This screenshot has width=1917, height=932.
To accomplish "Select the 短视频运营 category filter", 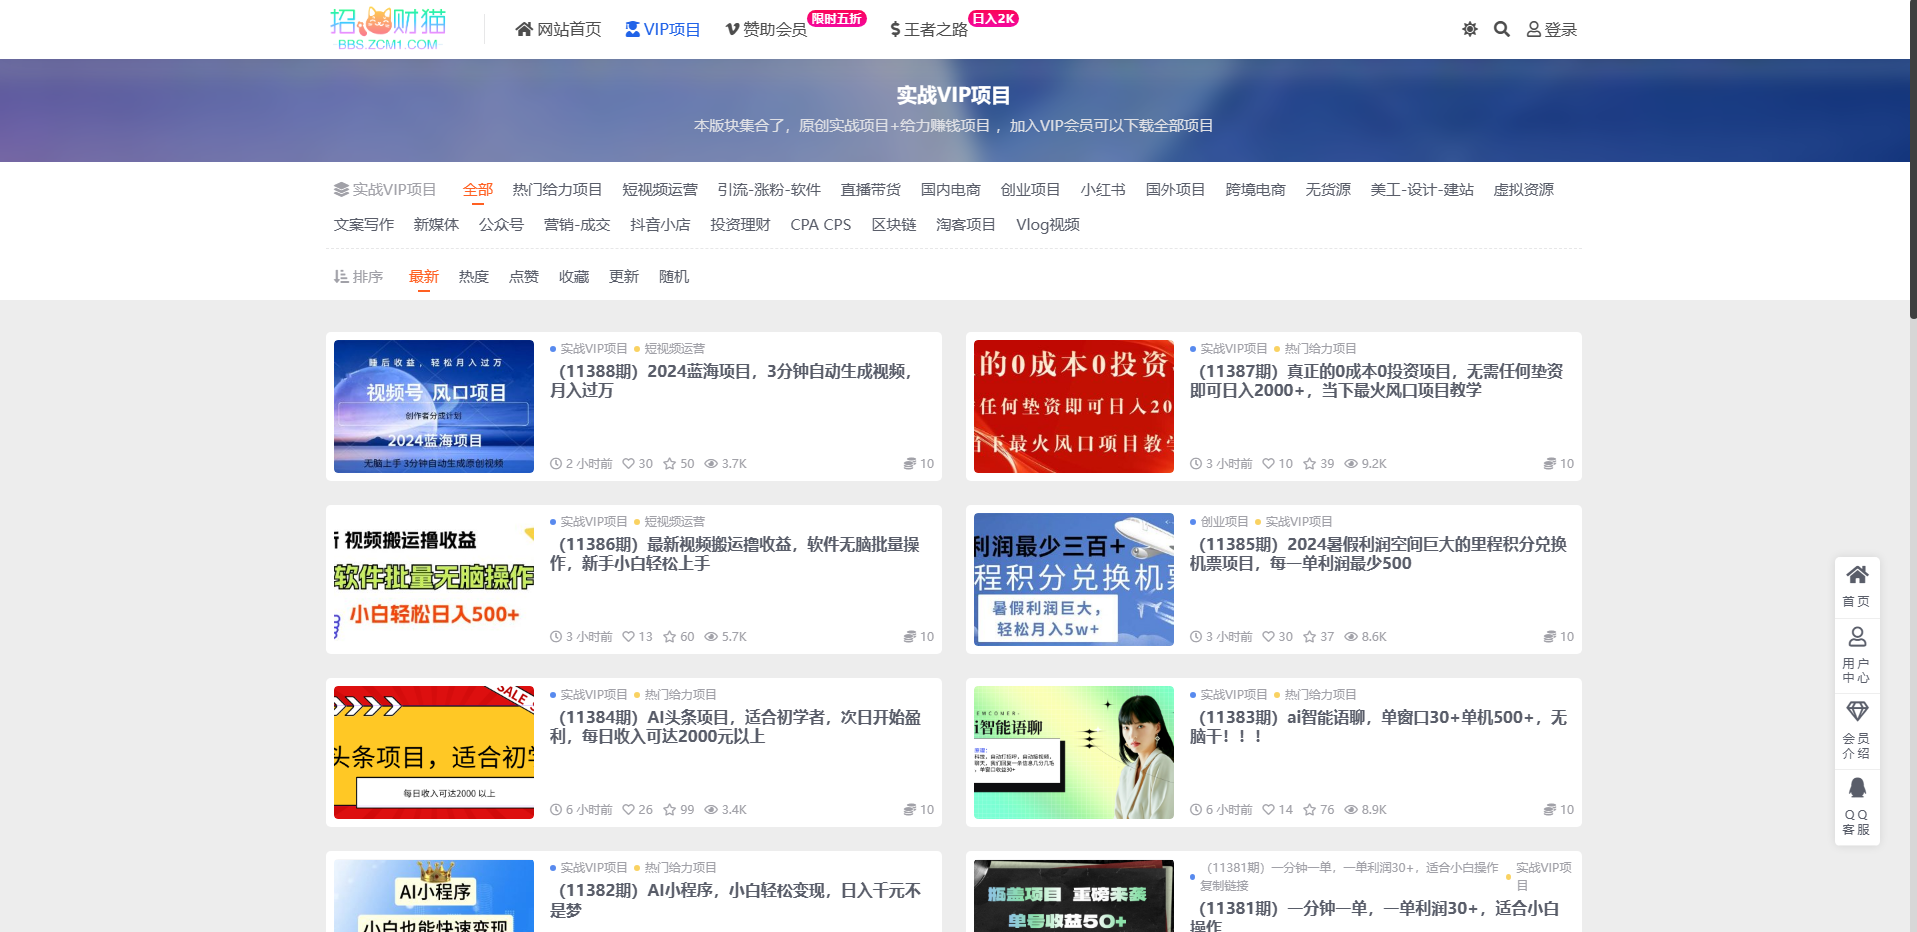I will (659, 190).
